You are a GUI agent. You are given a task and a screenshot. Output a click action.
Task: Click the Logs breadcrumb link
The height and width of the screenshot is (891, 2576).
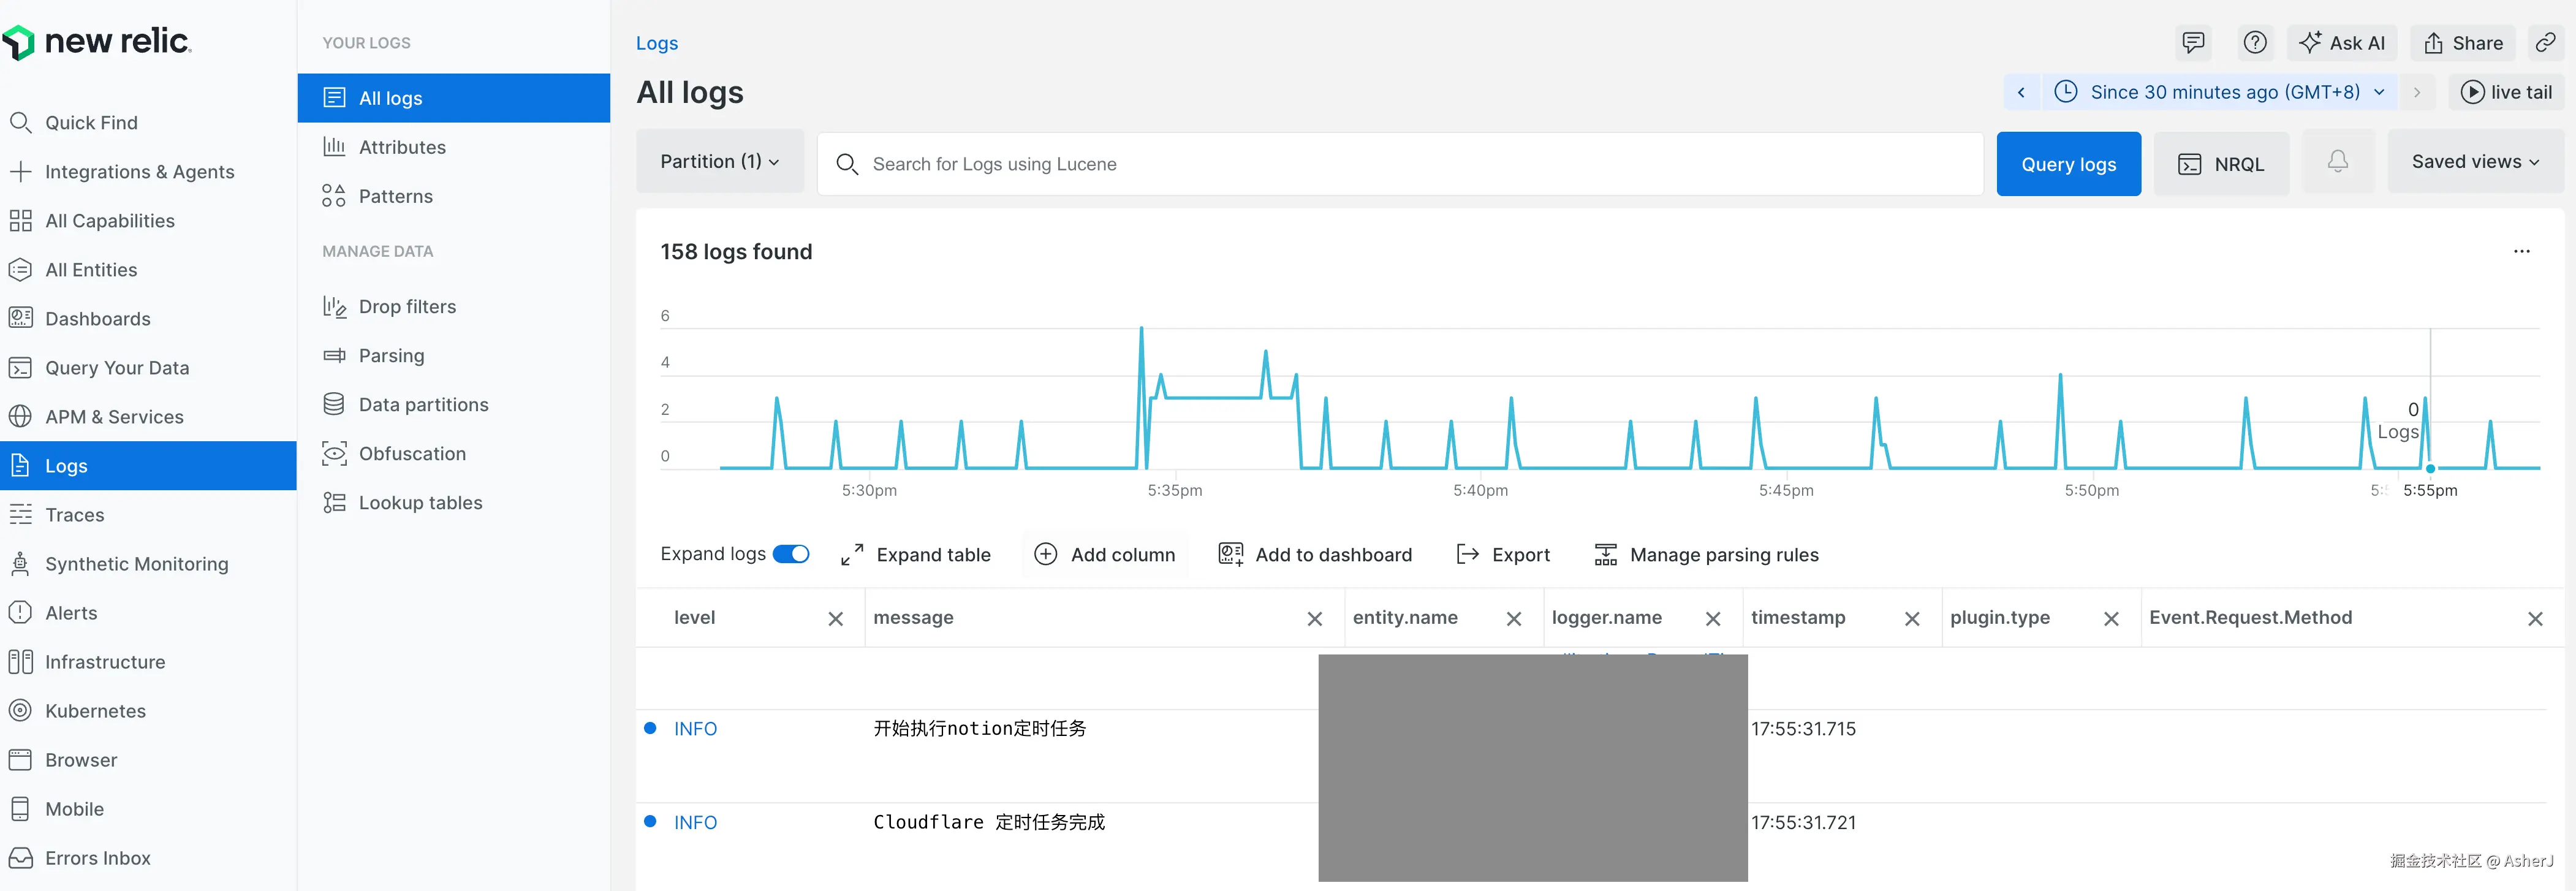pyautogui.click(x=656, y=44)
